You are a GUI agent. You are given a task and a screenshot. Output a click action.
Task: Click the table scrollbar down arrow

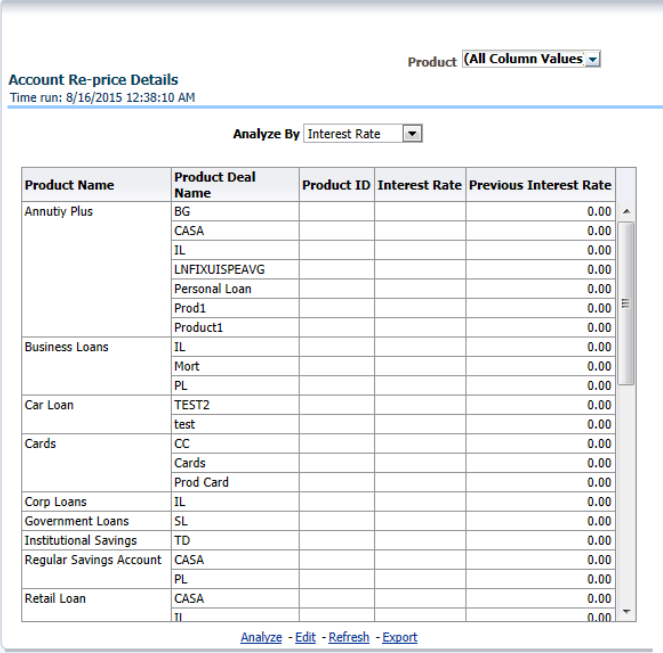(x=627, y=612)
